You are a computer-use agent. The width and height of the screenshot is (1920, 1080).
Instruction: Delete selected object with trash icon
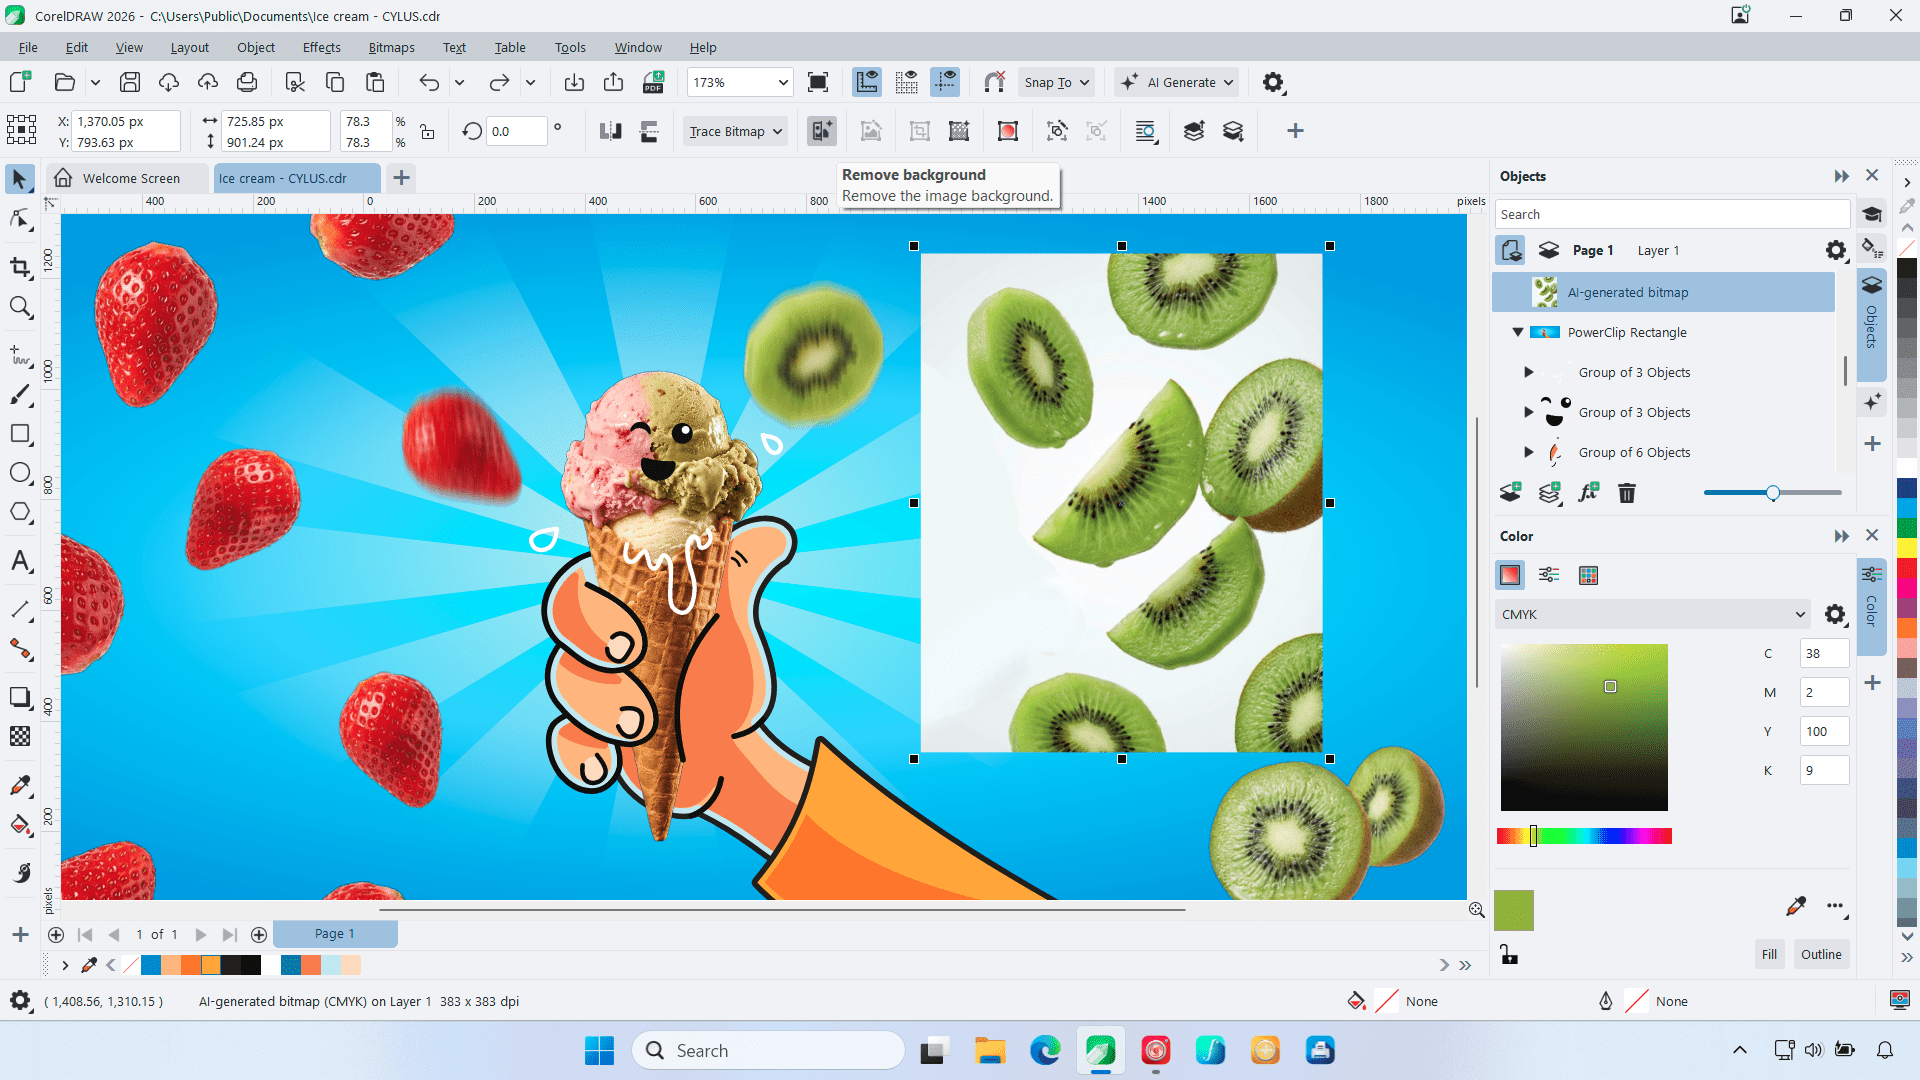pos(1627,493)
